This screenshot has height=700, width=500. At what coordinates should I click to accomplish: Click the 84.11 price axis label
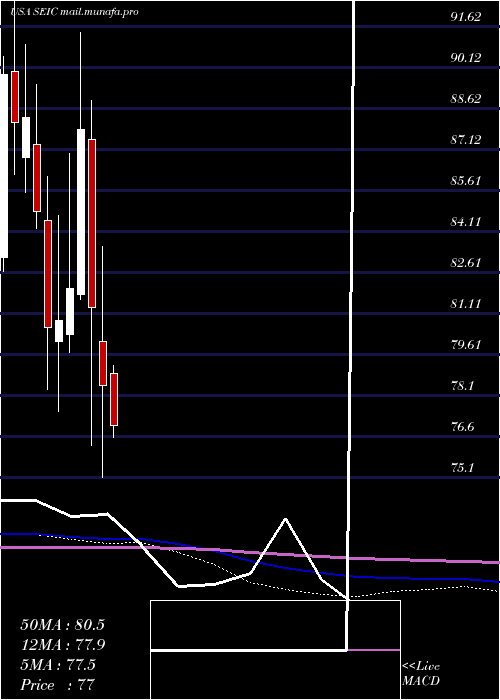pyautogui.click(x=466, y=222)
